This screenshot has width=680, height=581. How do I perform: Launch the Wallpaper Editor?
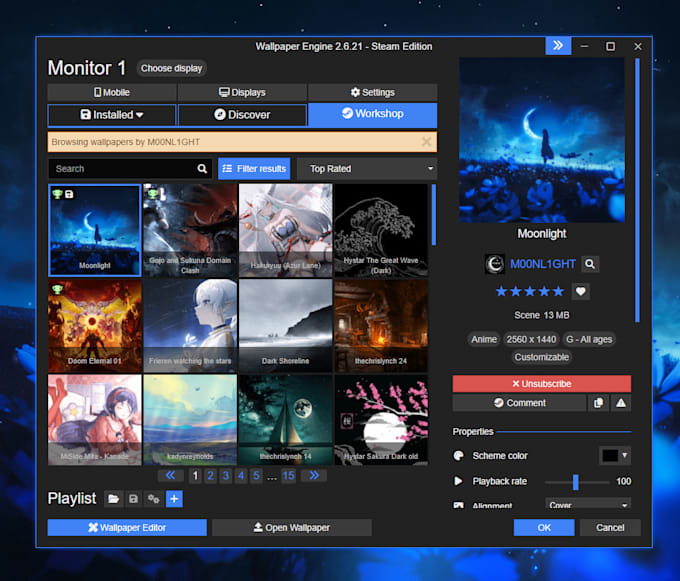coord(127,528)
